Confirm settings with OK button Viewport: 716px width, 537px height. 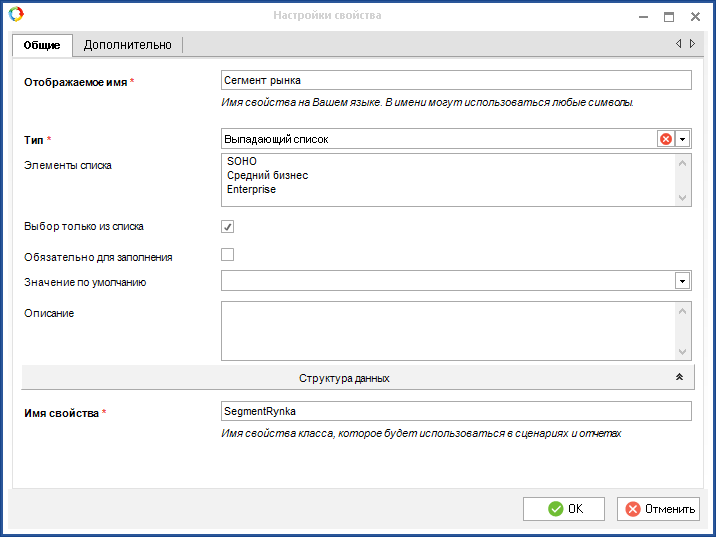point(564,509)
